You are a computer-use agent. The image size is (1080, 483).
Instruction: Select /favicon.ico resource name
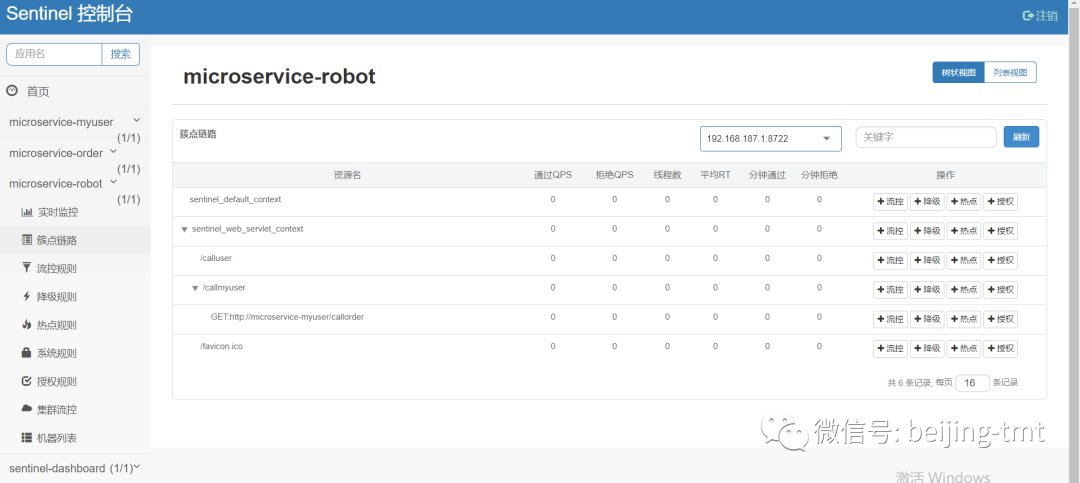[x=221, y=346]
